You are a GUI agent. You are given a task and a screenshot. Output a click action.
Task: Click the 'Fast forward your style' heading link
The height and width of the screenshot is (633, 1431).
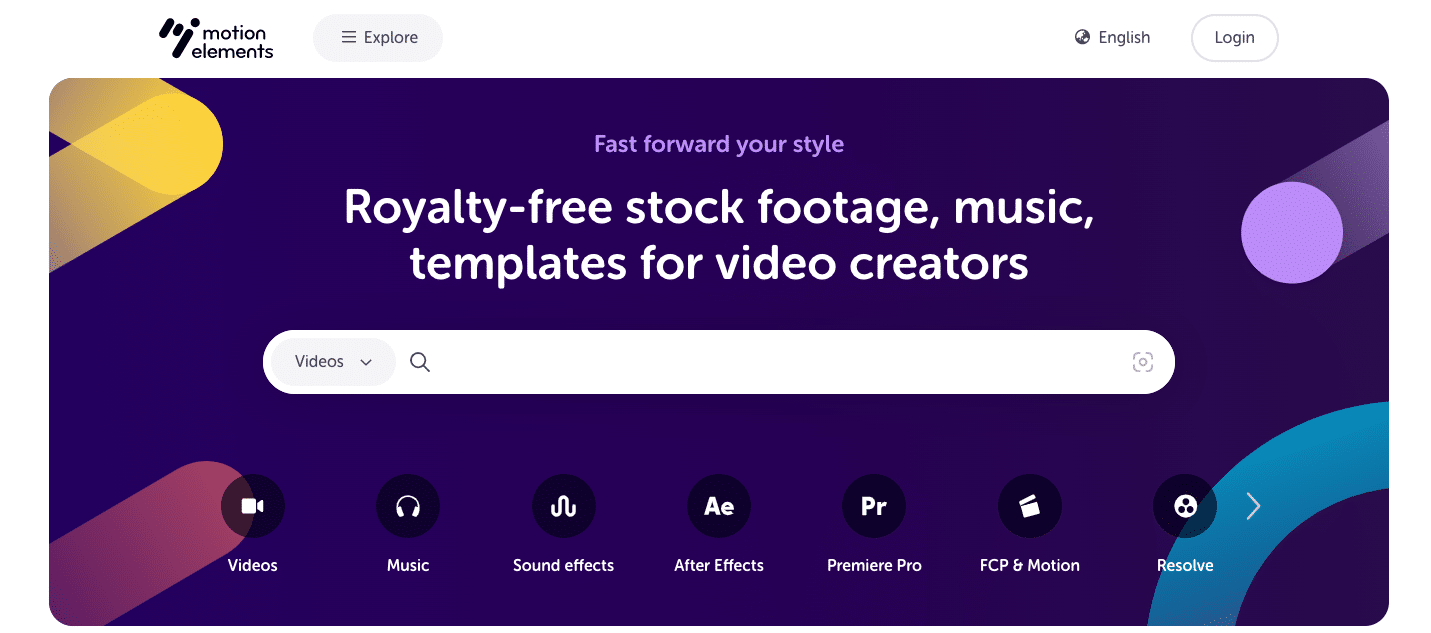click(718, 144)
